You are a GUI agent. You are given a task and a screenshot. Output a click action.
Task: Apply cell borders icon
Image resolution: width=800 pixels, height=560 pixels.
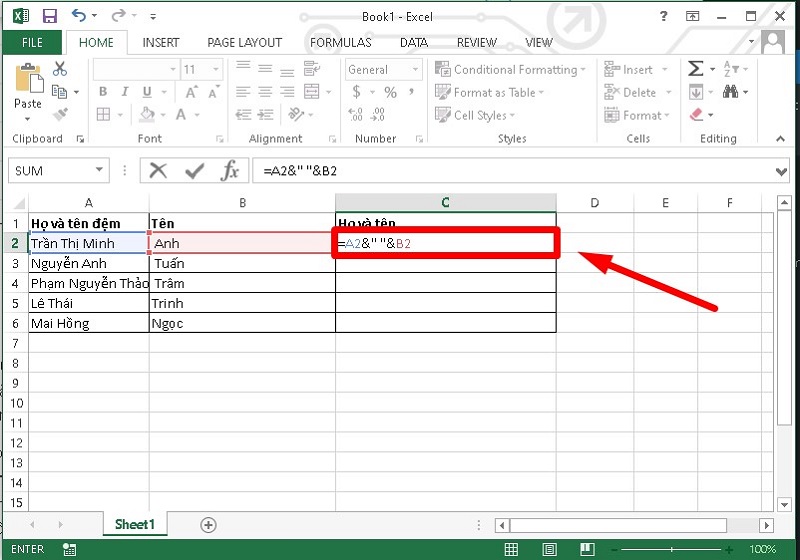click(x=104, y=114)
